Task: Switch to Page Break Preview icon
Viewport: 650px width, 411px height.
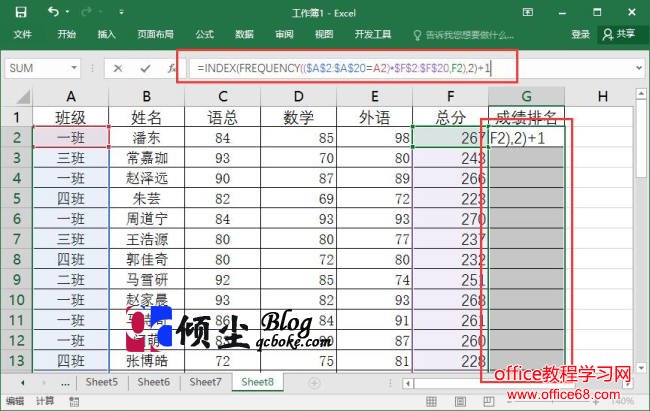Action: [x=489, y=401]
